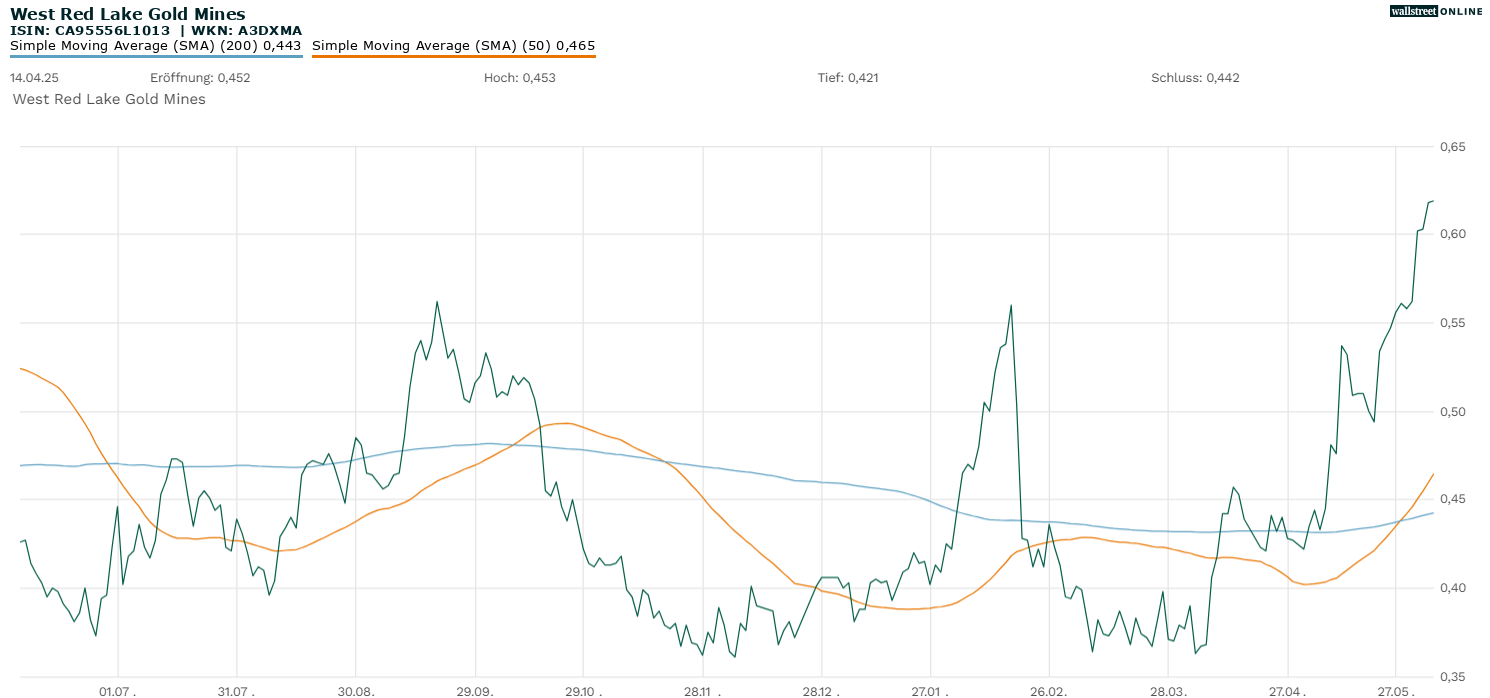Click the 29.09. x-axis date label

click(474, 690)
